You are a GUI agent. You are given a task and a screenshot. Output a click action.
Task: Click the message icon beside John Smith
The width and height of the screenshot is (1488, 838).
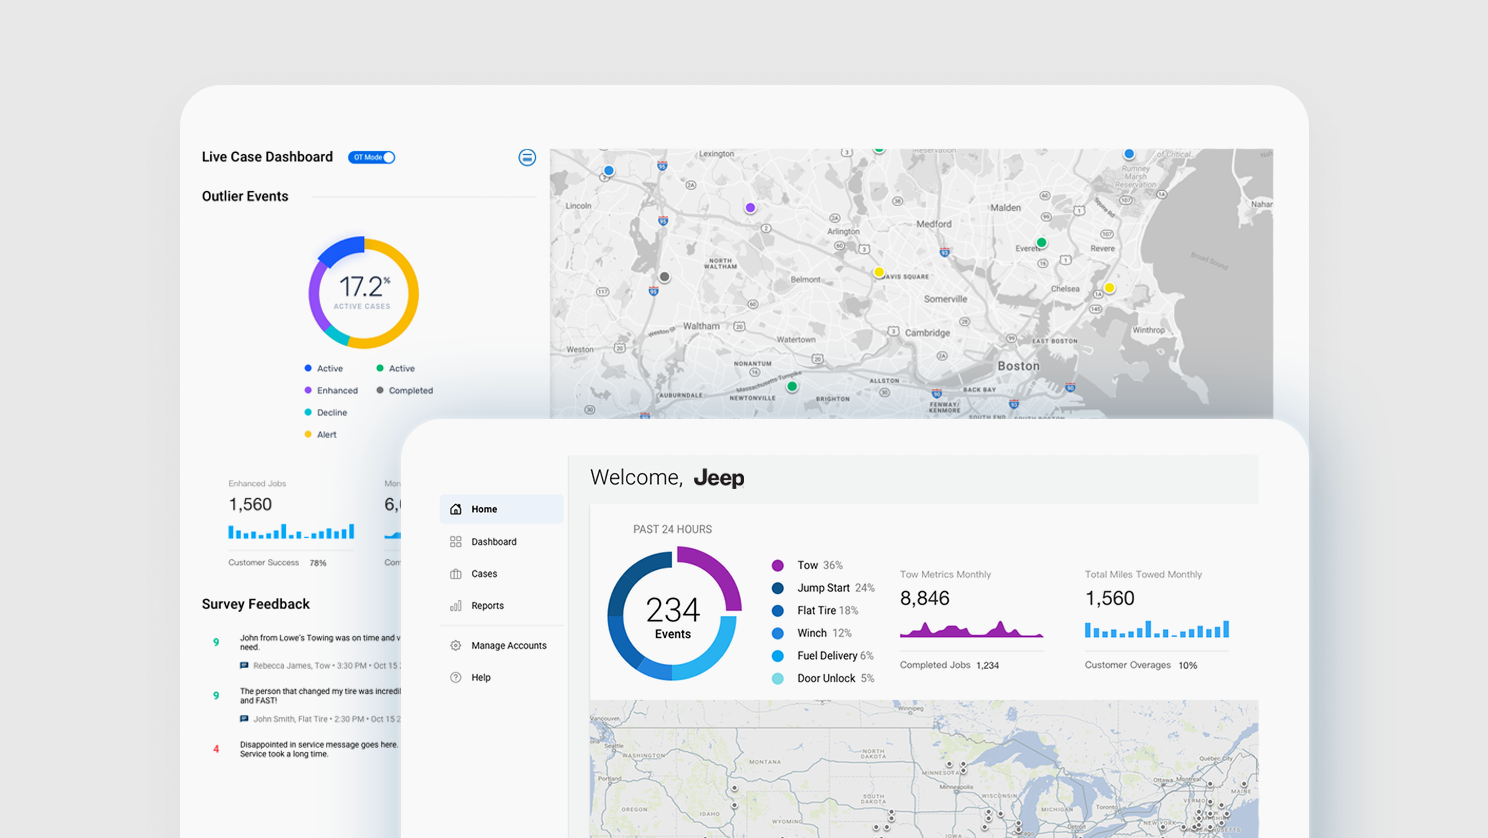click(244, 718)
